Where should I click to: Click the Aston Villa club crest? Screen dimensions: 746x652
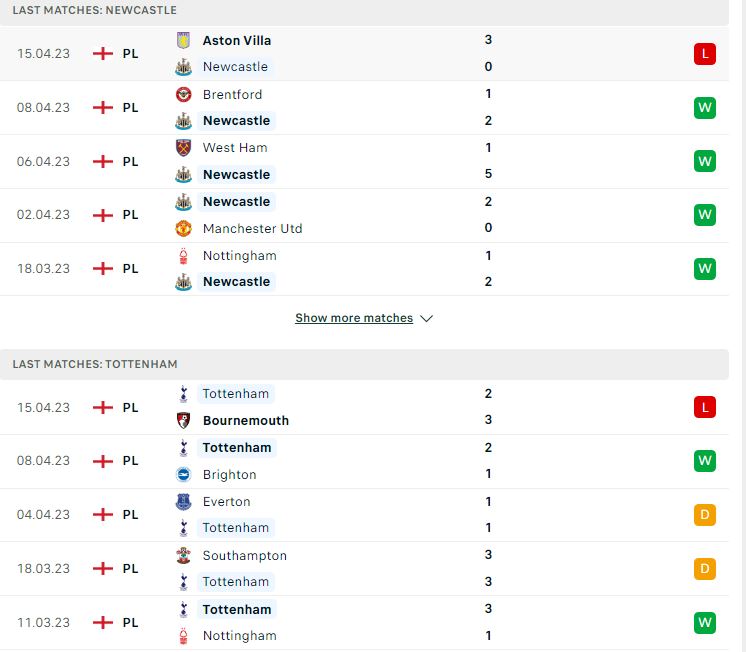tap(183, 40)
